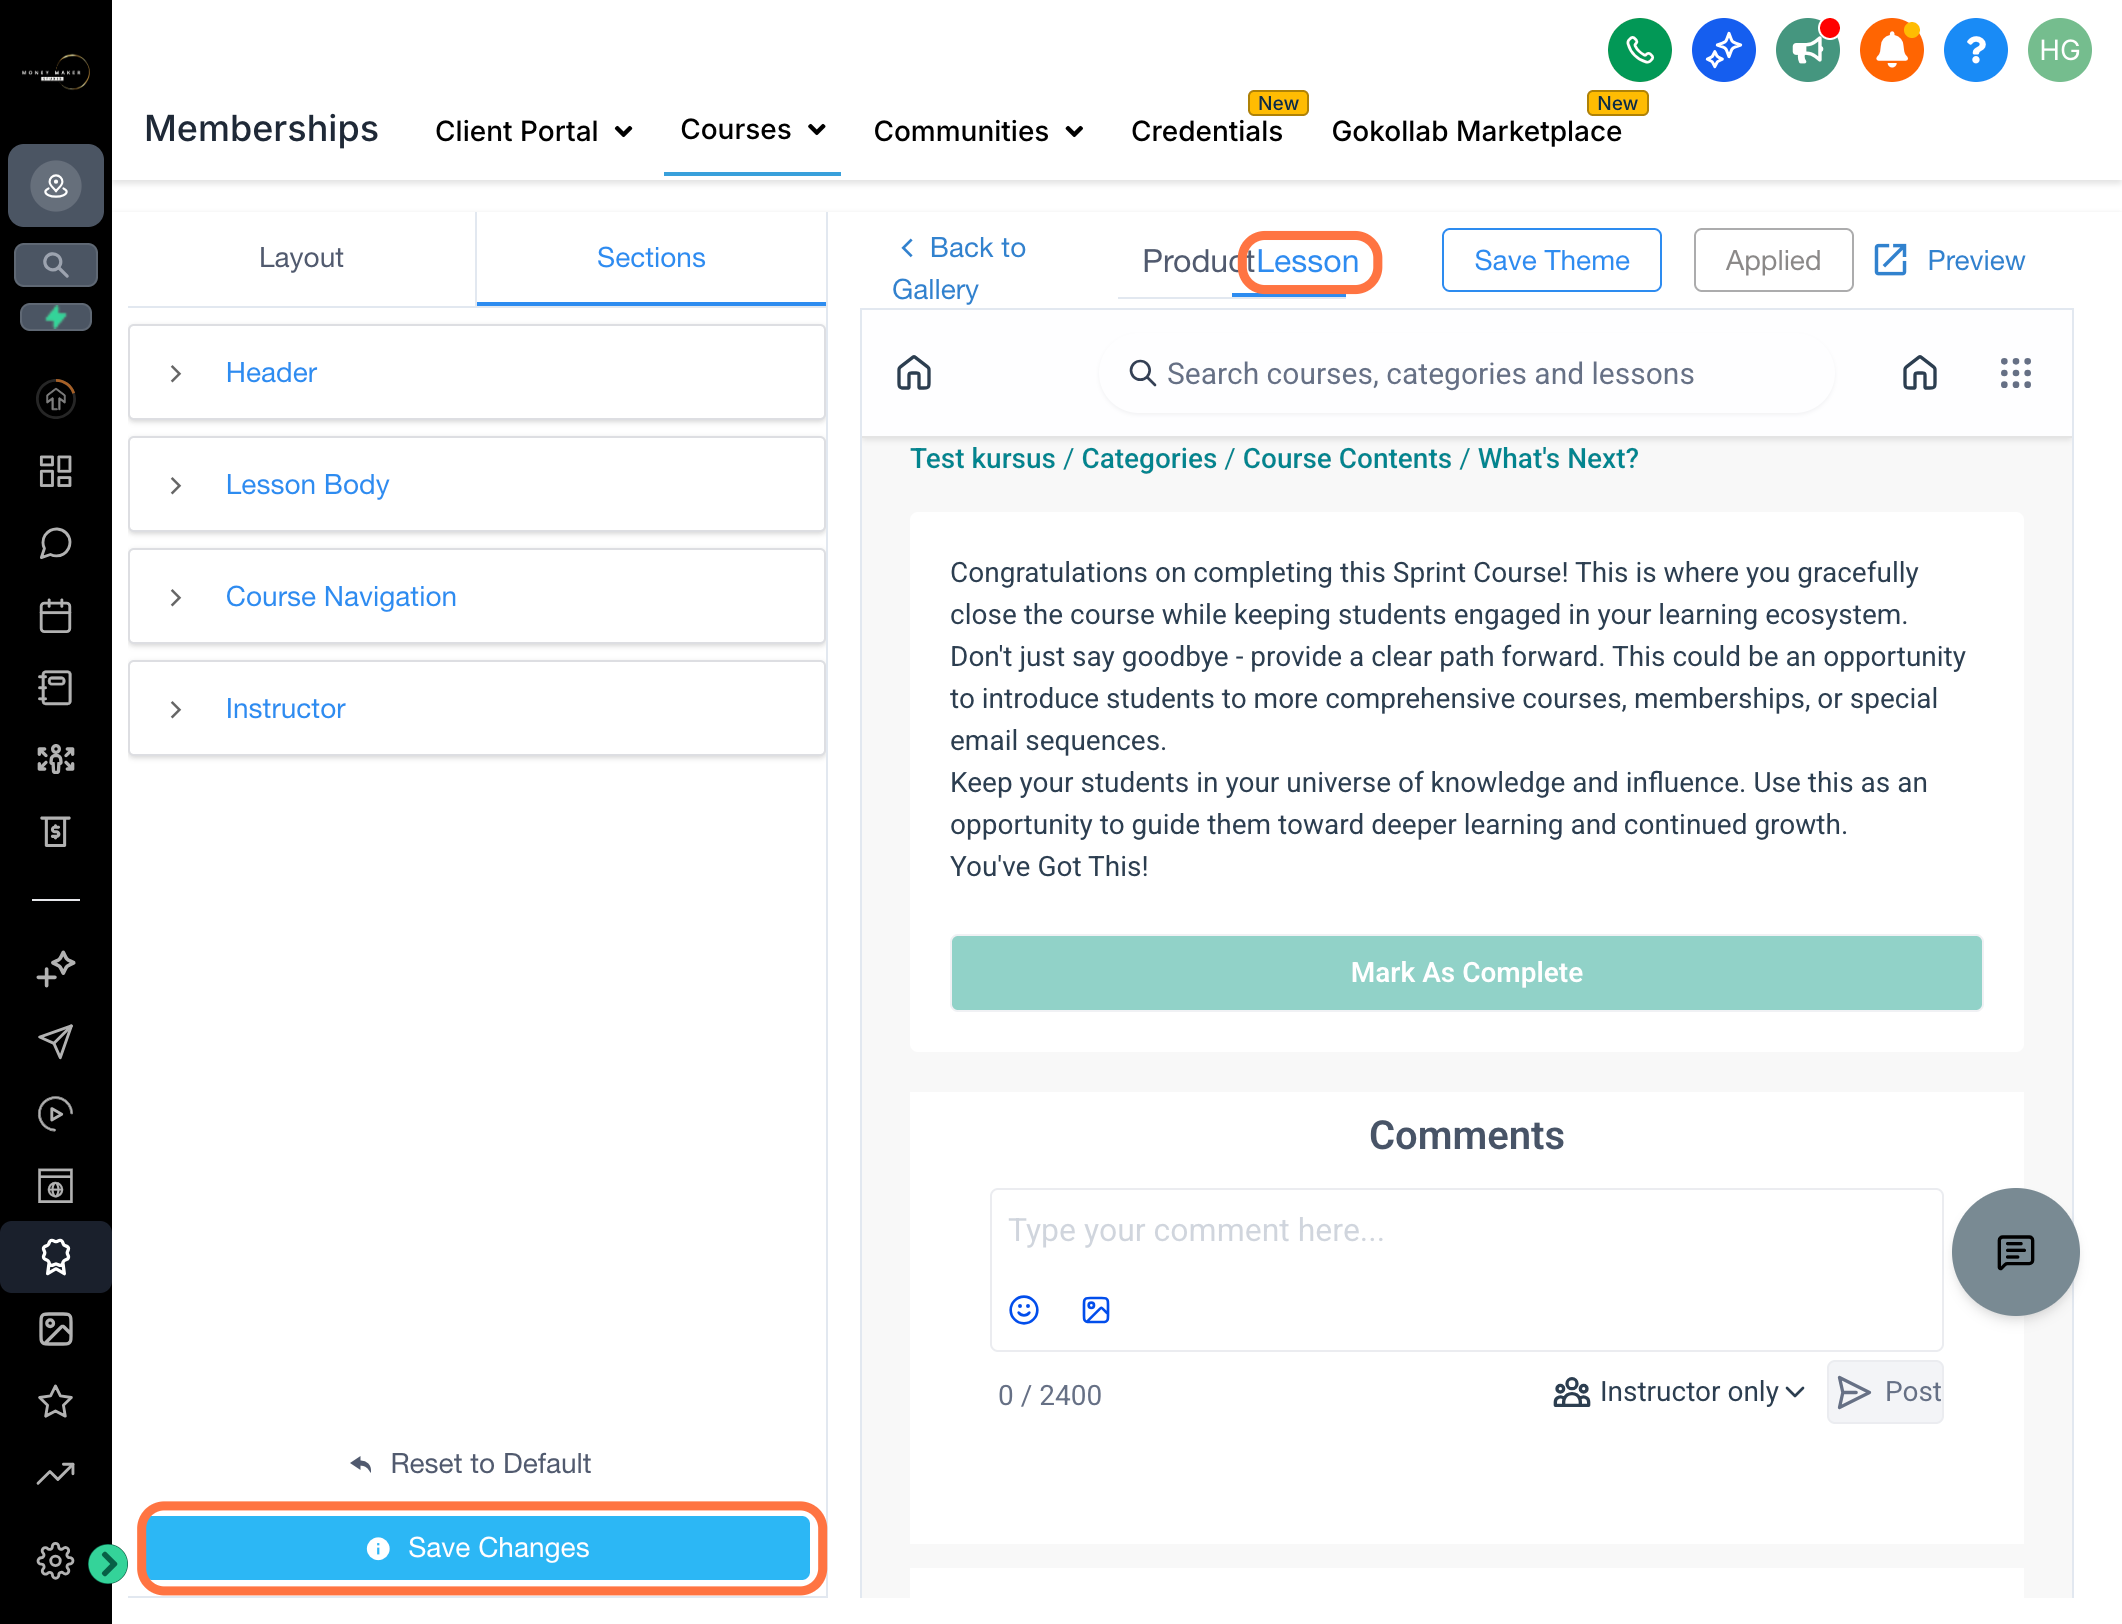
Task: Open the paper plane marketing icon
Action: (56, 1041)
